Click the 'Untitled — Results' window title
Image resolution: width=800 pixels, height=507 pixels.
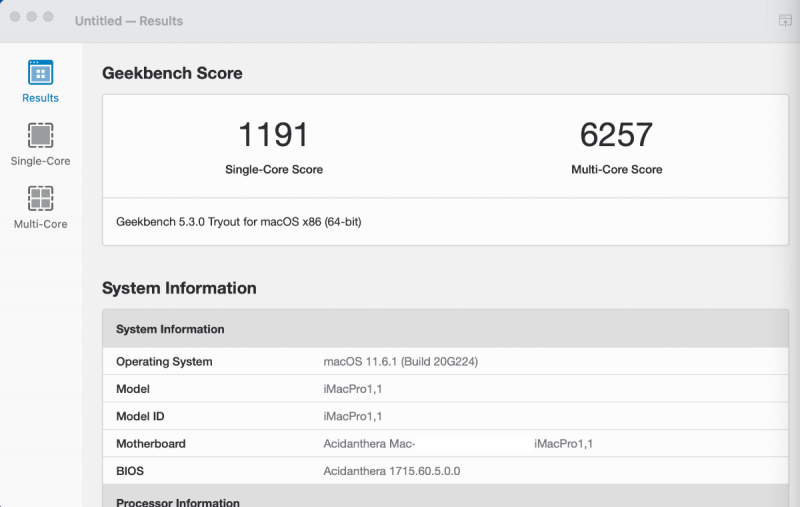[x=129, y=21]
